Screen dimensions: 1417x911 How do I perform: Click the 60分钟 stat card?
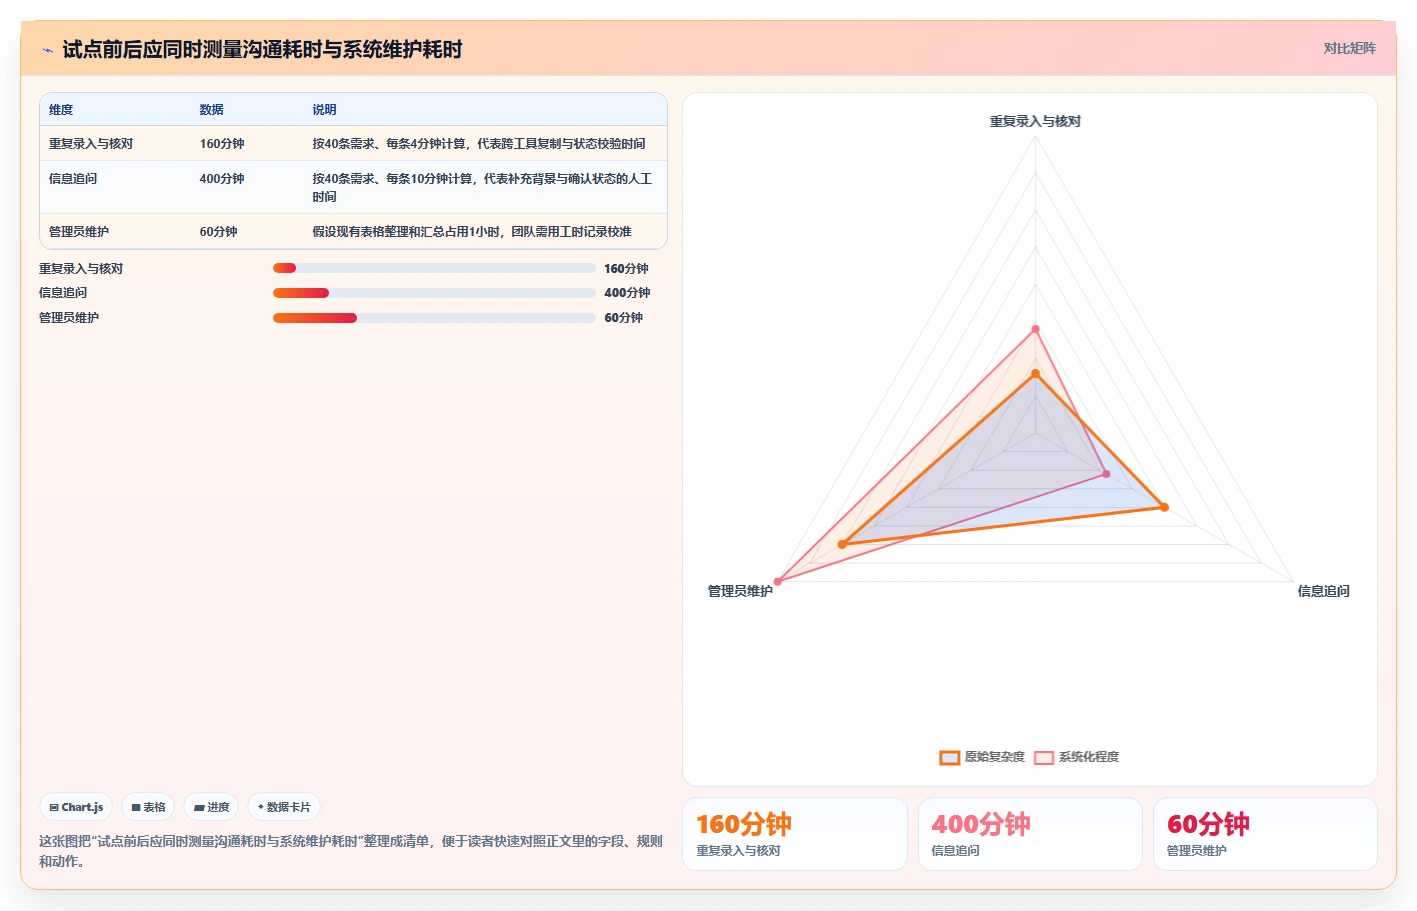(x=1265, y=834)
